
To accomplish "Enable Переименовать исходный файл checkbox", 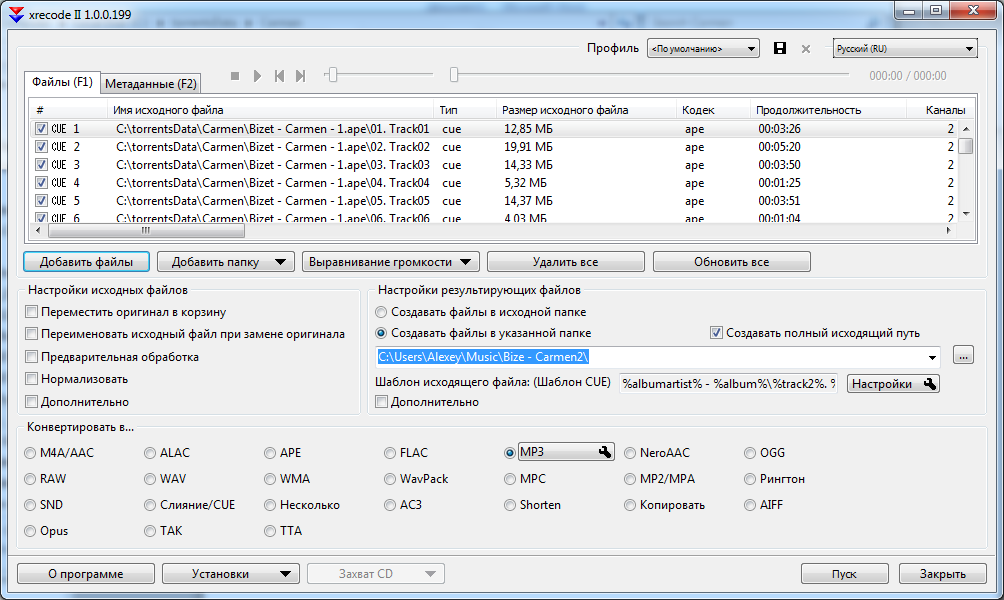I will click(x=31, y=334).
